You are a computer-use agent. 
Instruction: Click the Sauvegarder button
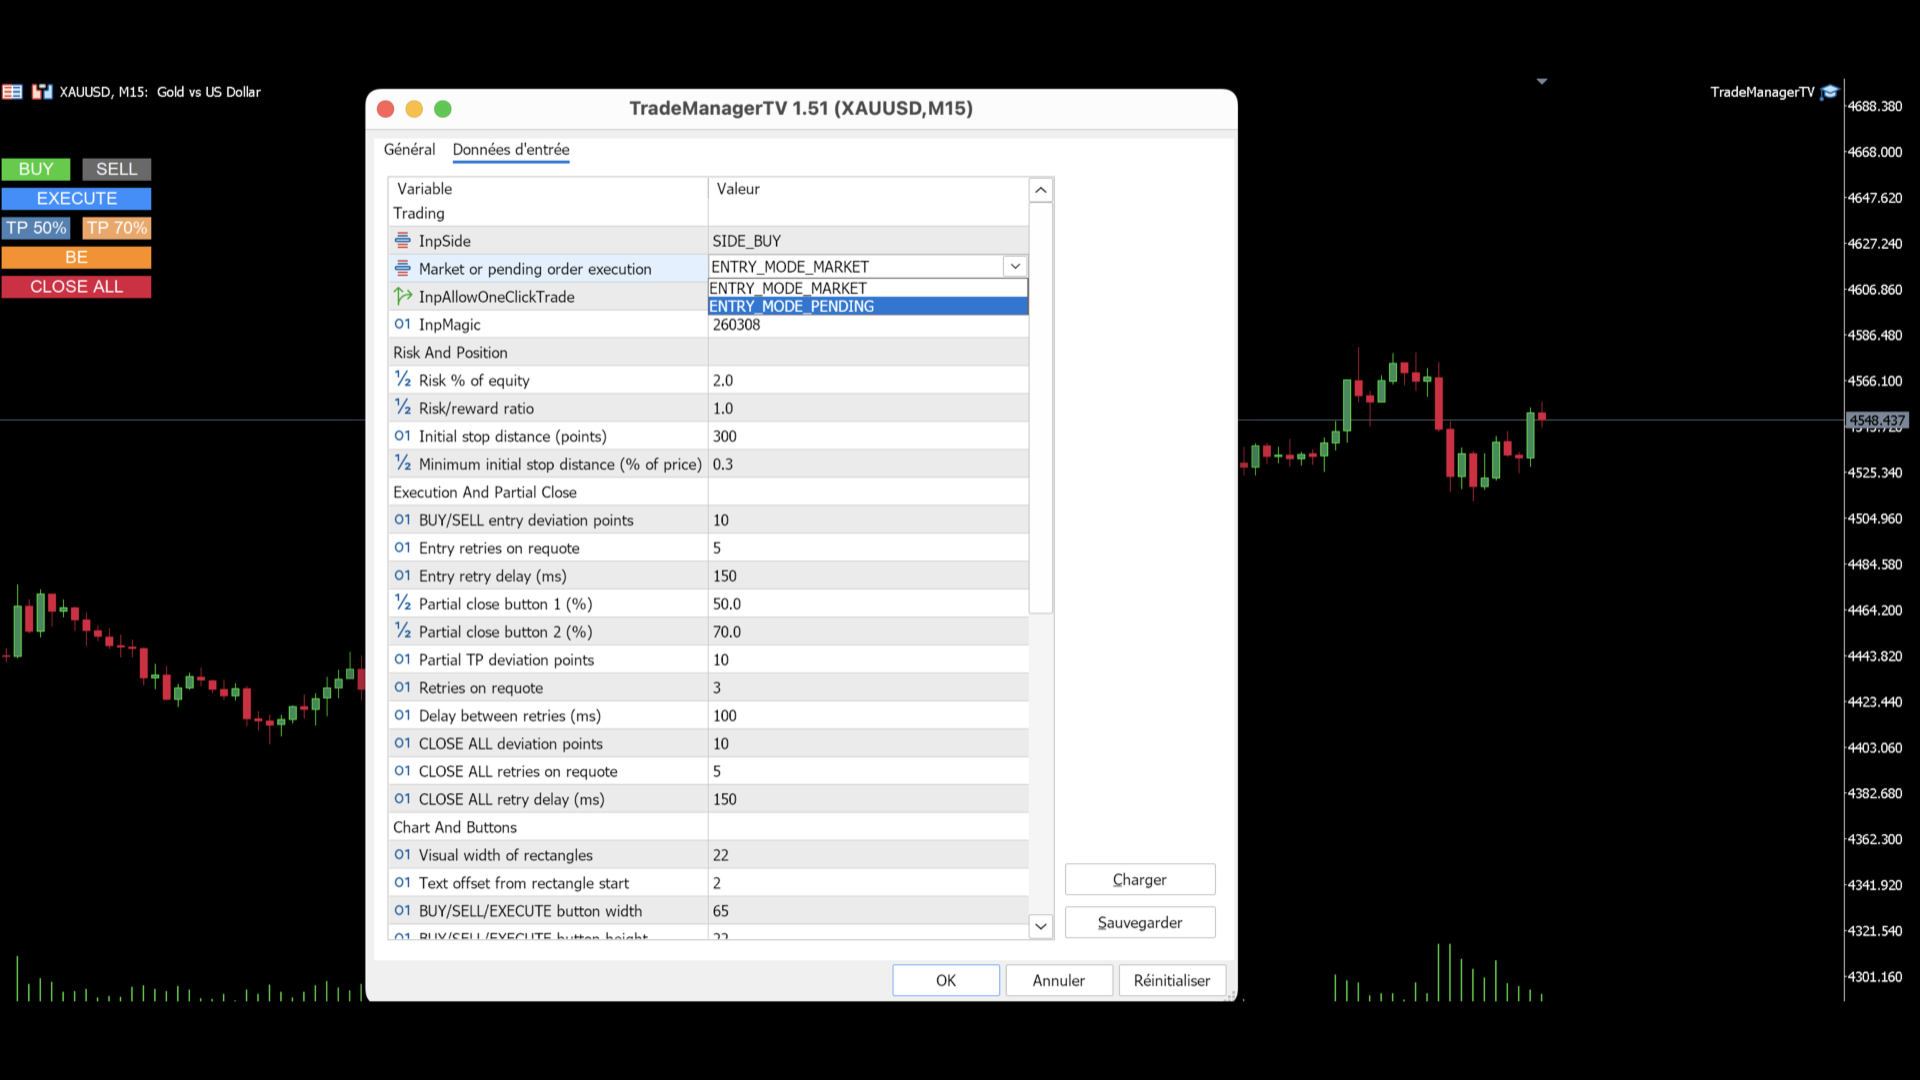[1139, 922]
